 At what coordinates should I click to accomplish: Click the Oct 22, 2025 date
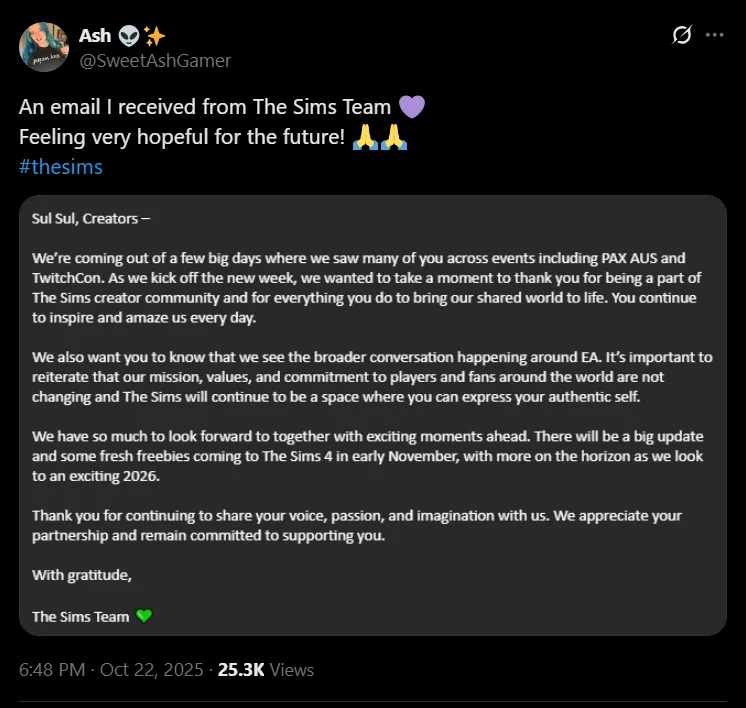(x=151, y=669)
